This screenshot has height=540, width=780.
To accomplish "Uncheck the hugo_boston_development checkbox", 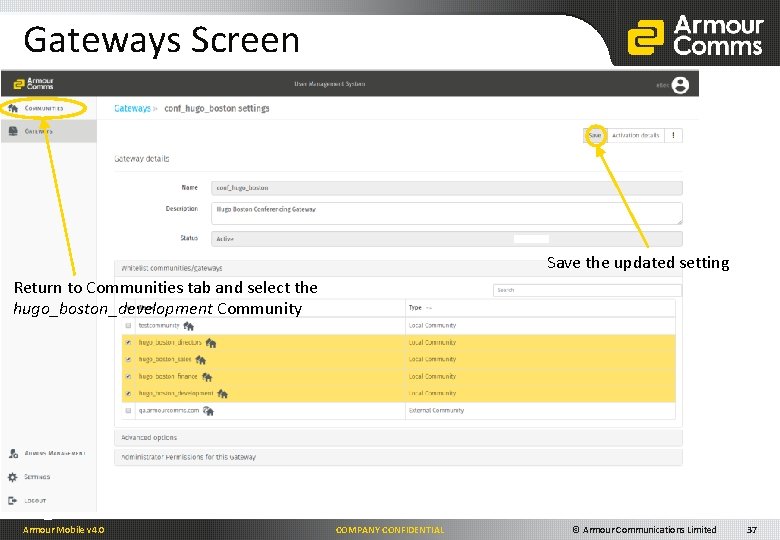I will (x=128, y=393).
